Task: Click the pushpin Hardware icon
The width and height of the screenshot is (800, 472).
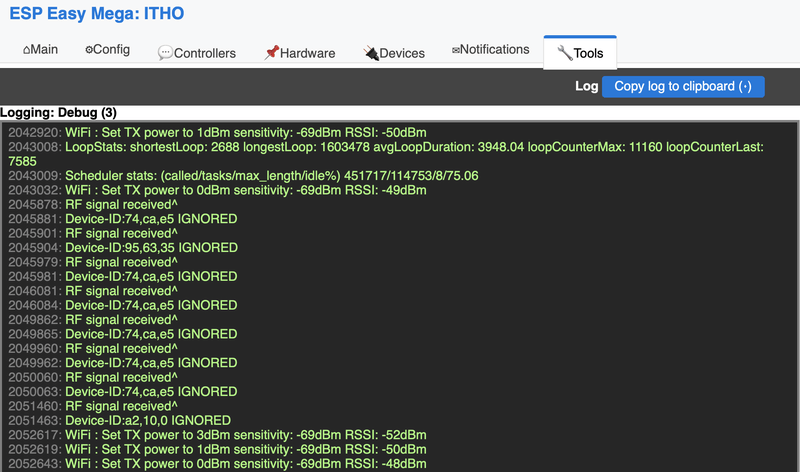Action: click(x=271, y=53)
